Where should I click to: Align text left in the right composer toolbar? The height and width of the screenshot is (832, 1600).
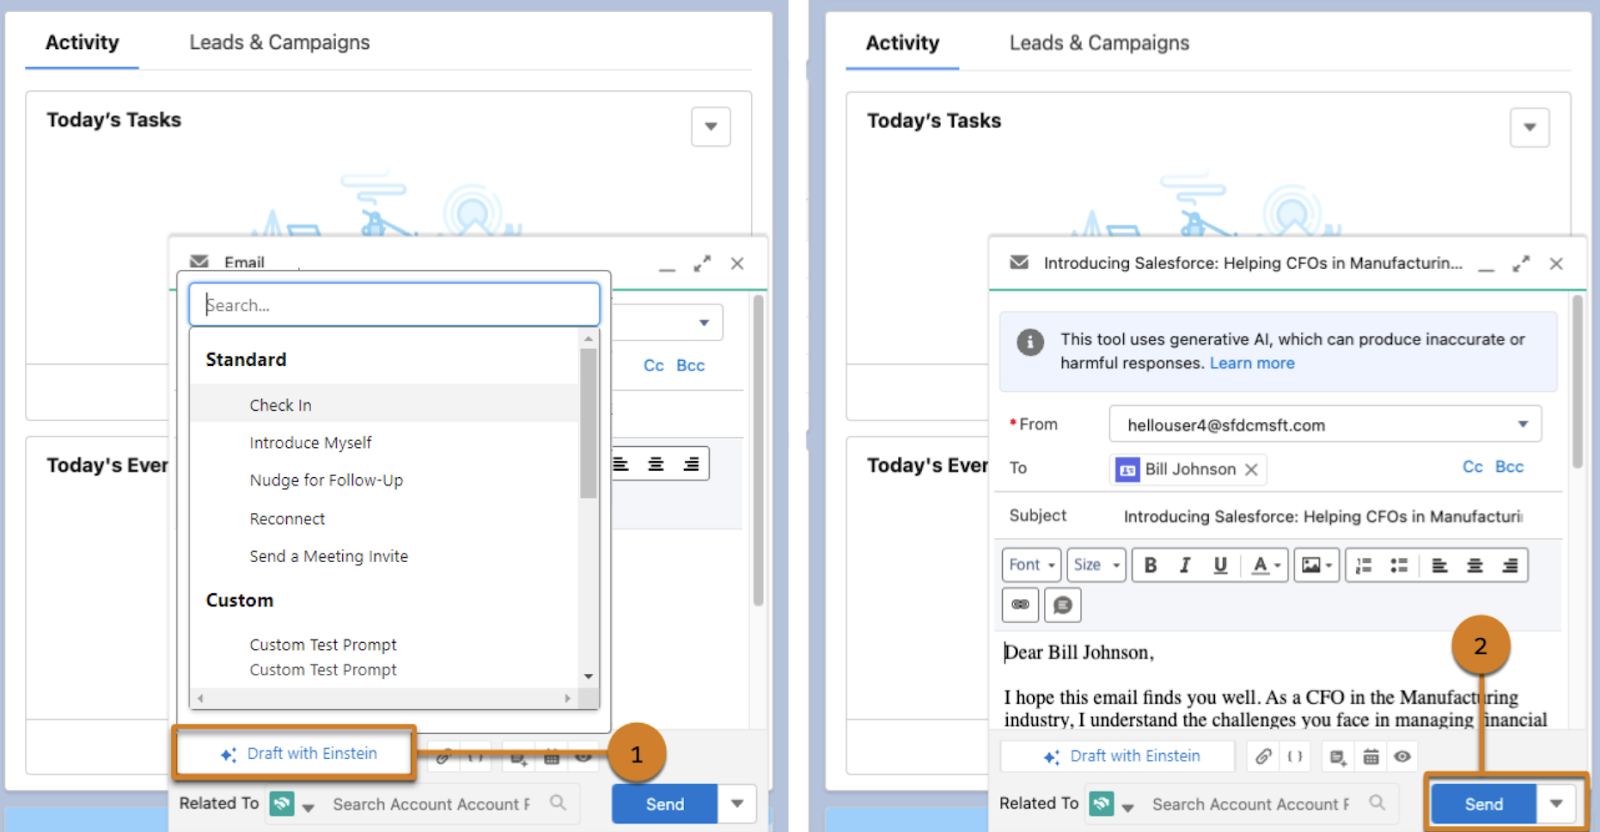click(x=1440, y=565)
